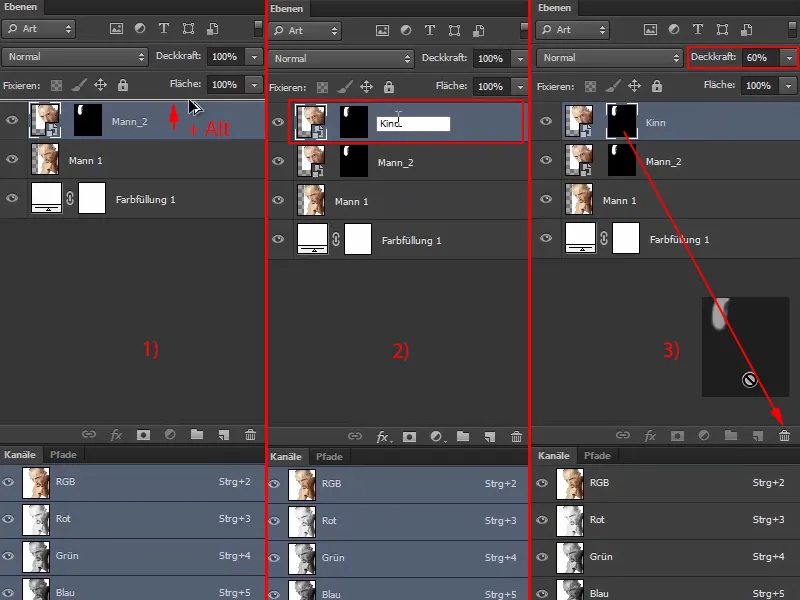Open fx layer styles in middle panel
This screenshot has width=800, height=600.
pos(383,437)
